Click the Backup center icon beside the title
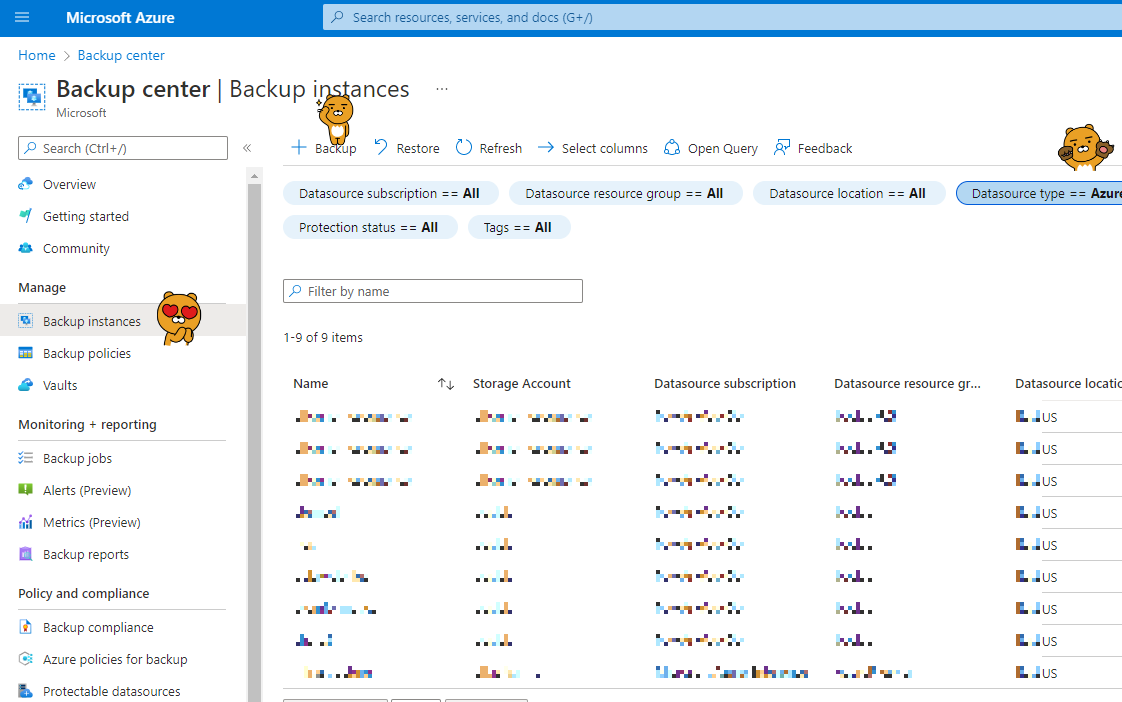 (x=31, y=97)
